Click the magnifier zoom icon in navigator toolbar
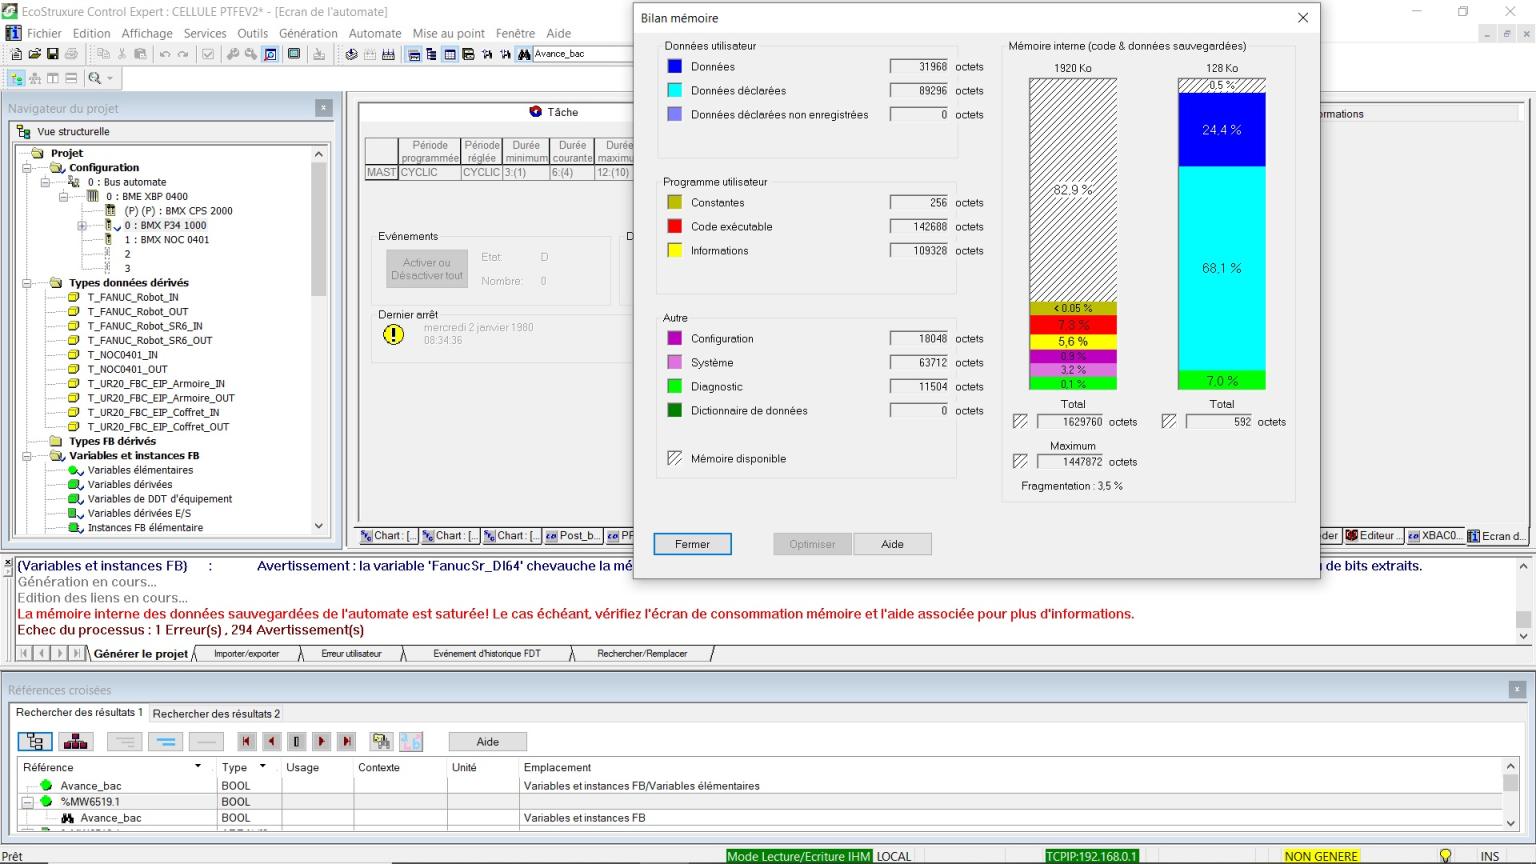Image resolution: width=1536 pixels, height=864 pixels. (x=95, y=78)
